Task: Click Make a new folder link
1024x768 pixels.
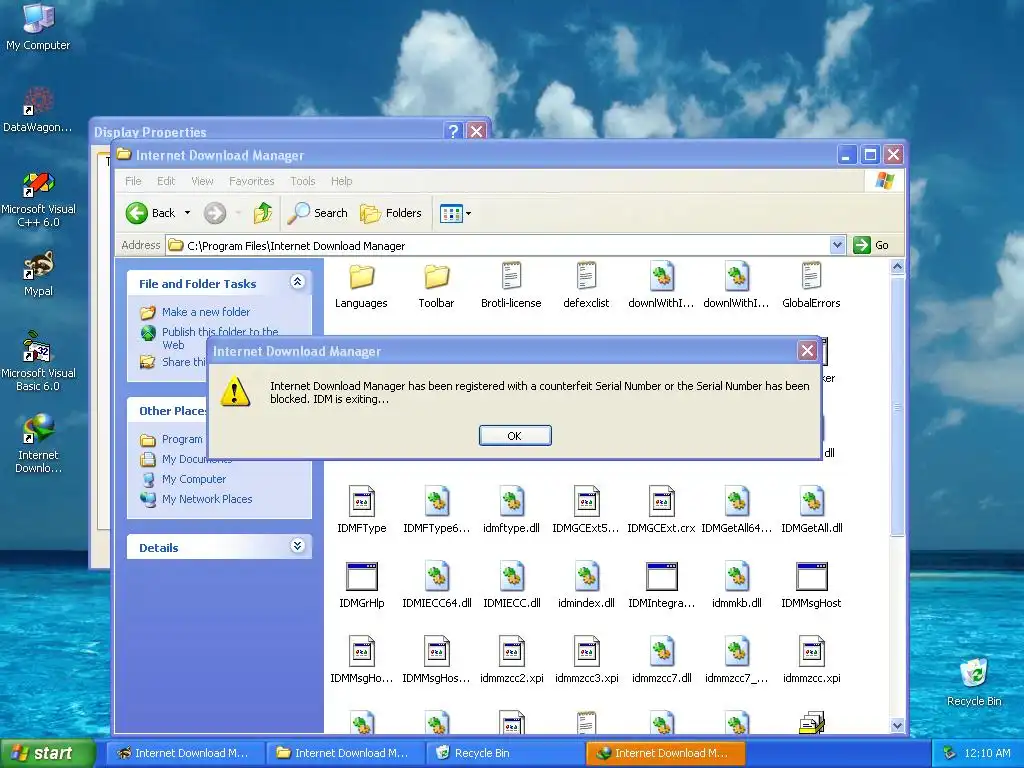Action: click(x=206, y=312)
